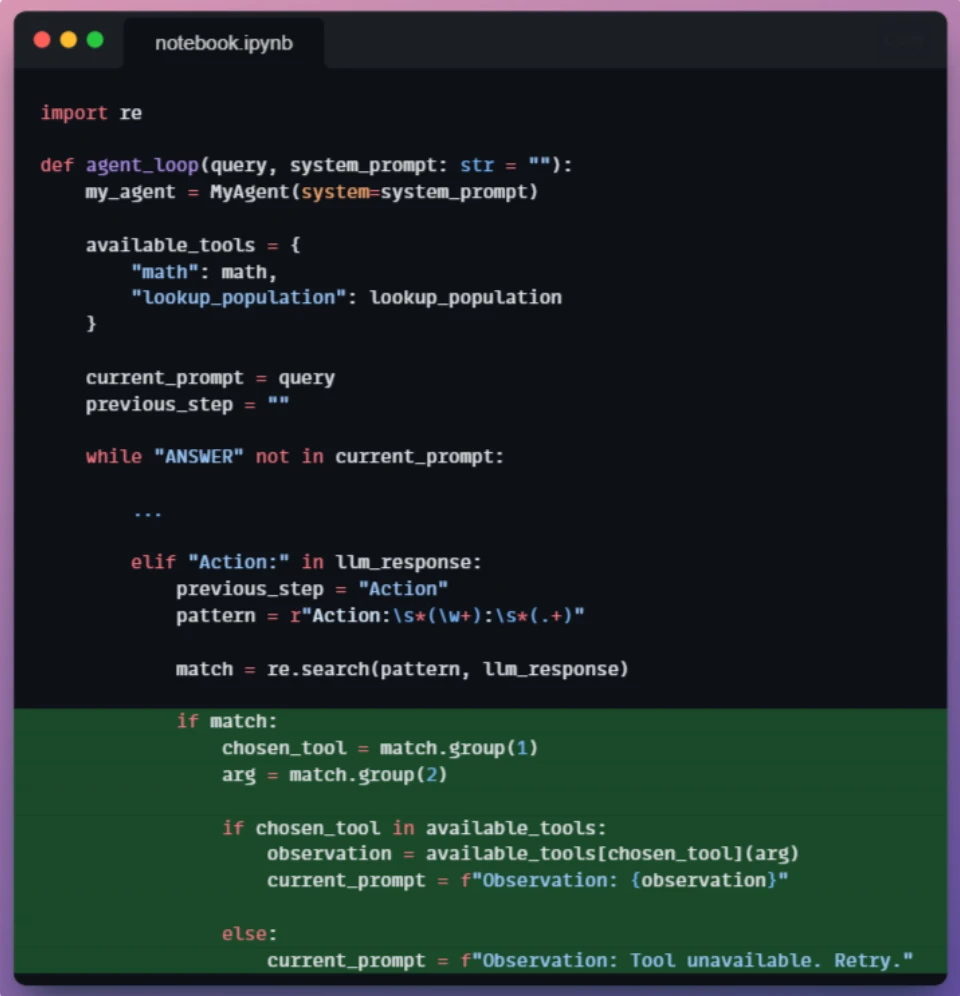Click match.group(2) in the arg assignment
960x996 pixels.
[x=368, y=775]
